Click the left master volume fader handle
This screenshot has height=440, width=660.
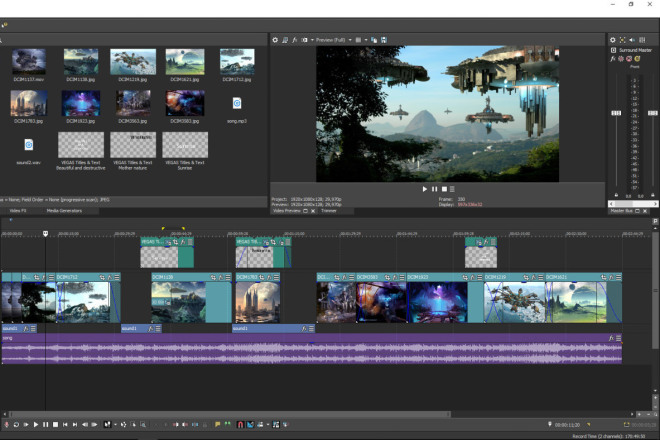[616, 113]
